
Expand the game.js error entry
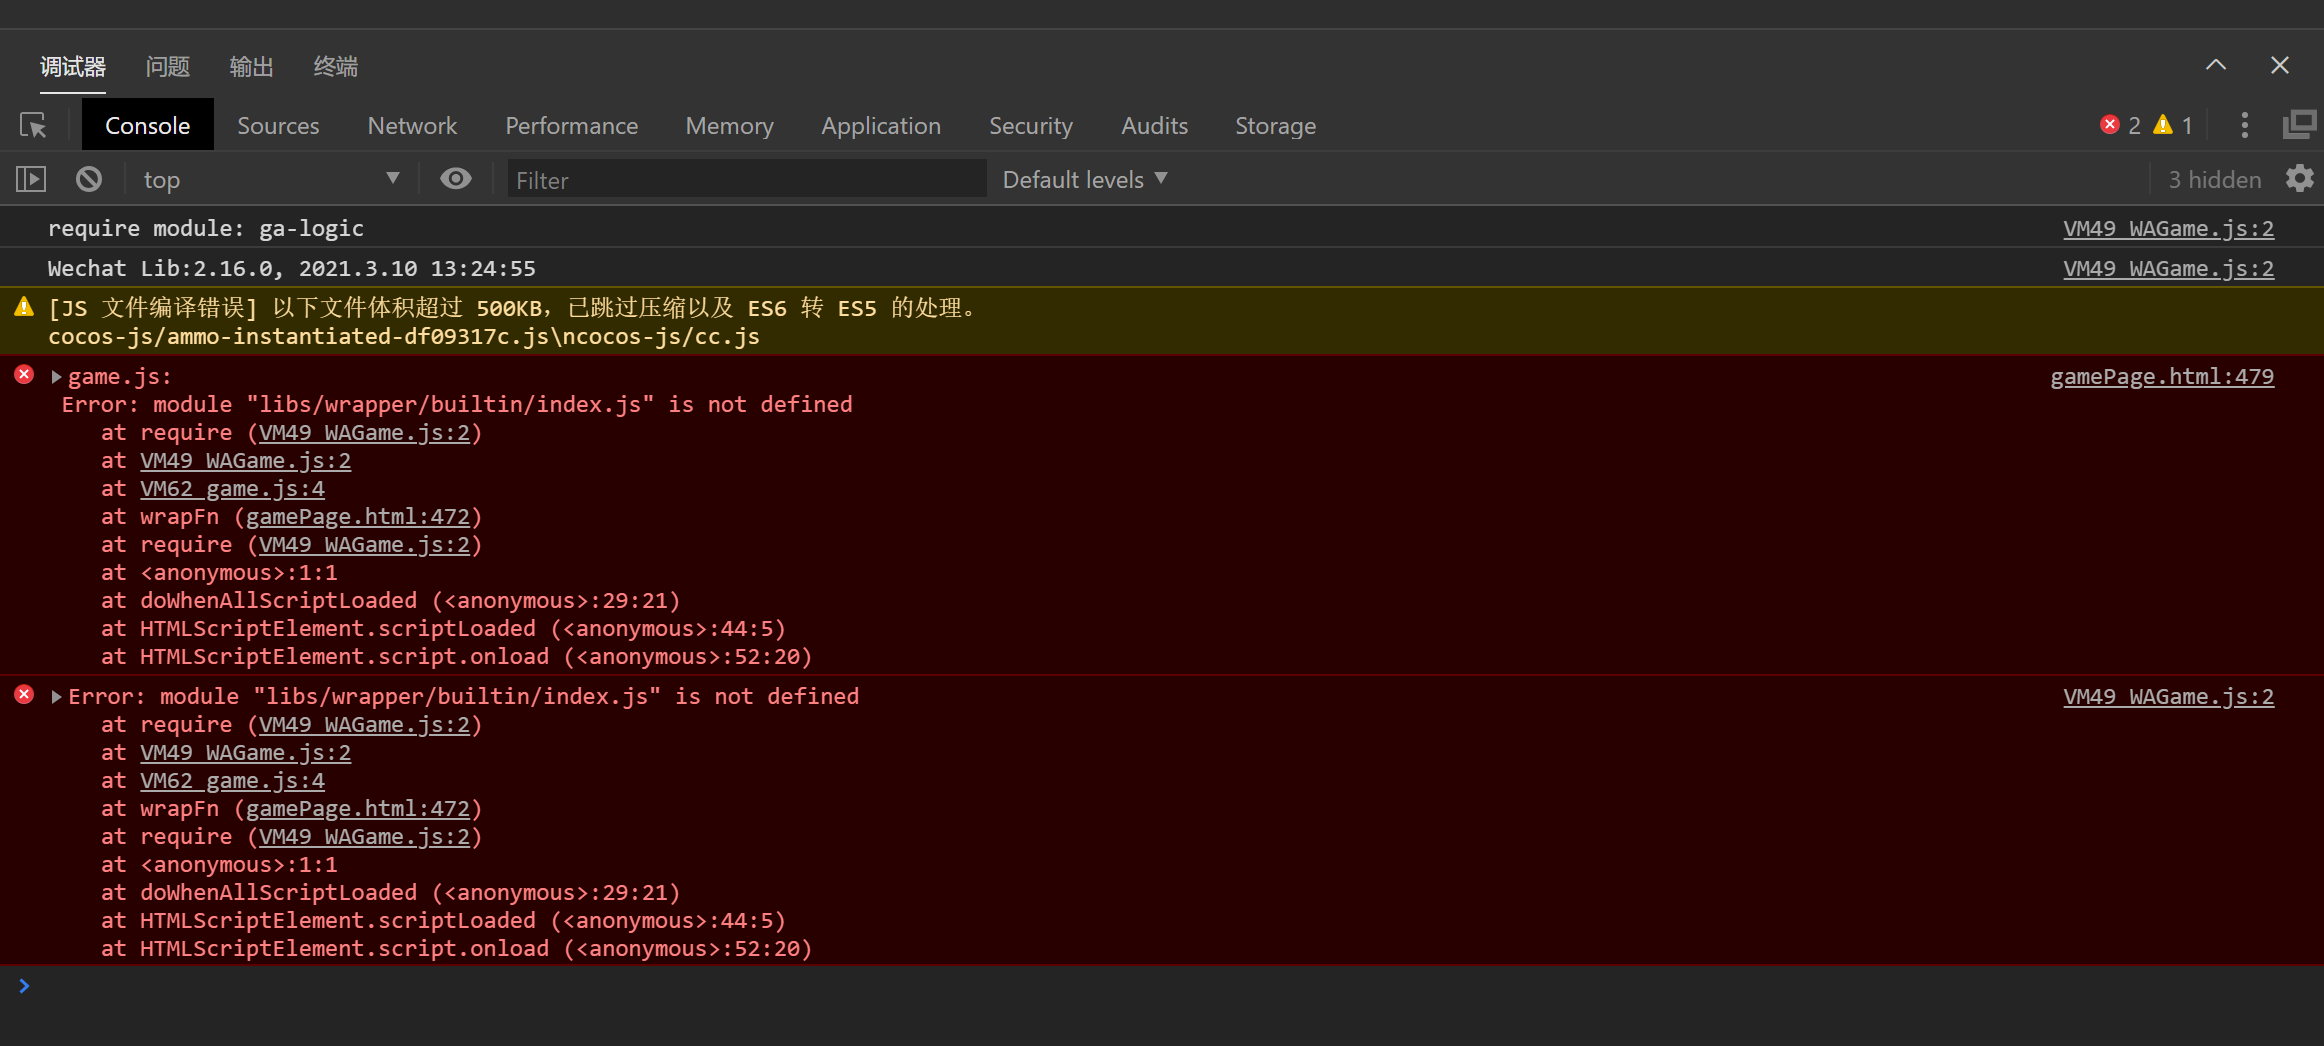[57, 377]
